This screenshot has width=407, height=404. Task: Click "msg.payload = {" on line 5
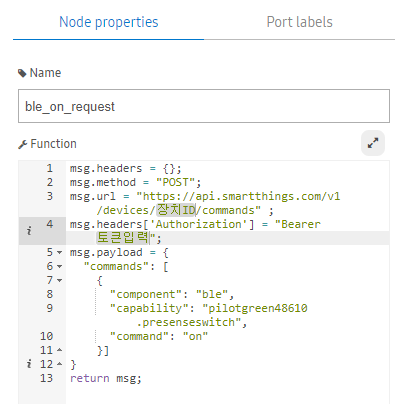coord(119,252)
